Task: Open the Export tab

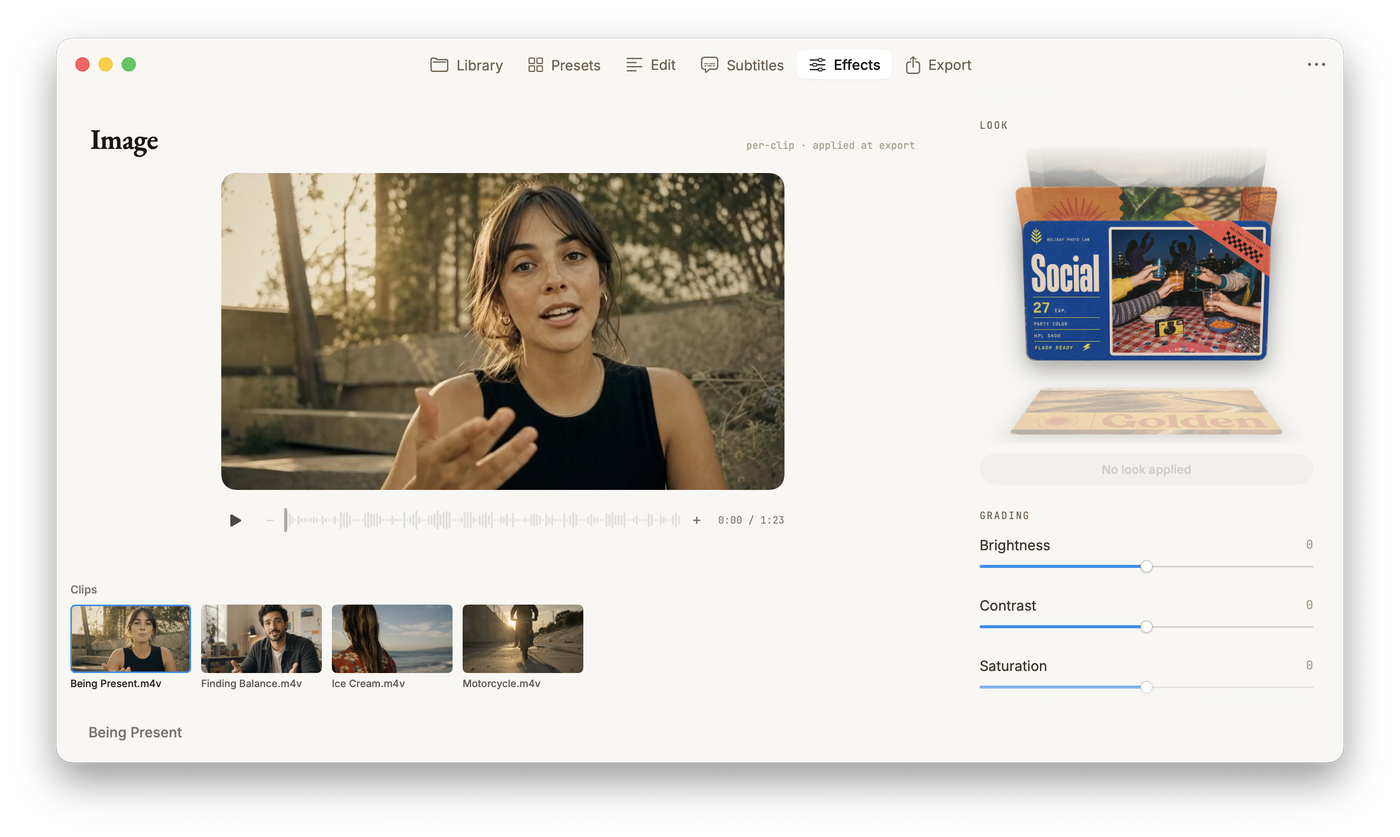Action: (938, 65)
